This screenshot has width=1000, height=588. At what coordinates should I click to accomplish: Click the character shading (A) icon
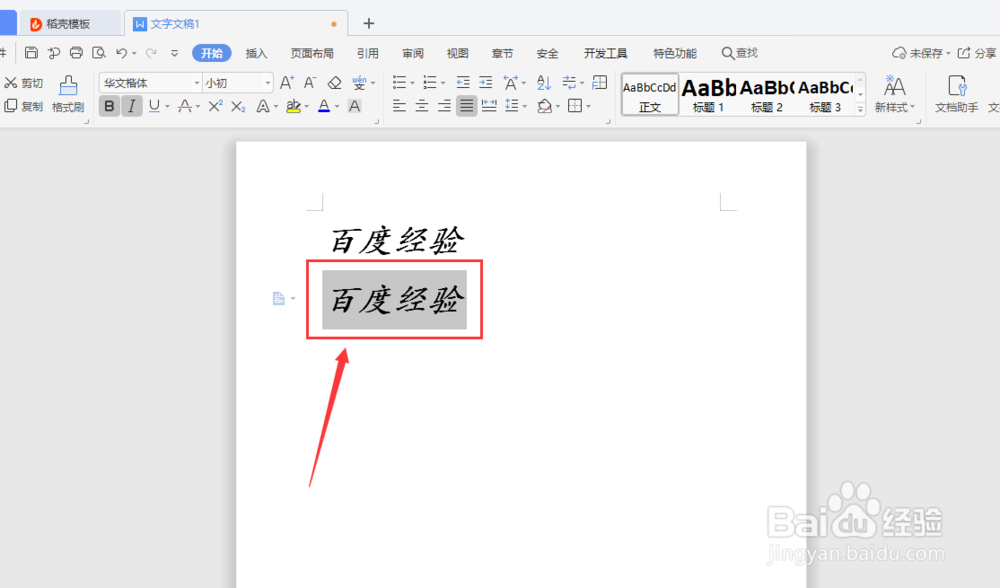click(x=355, y=106)
